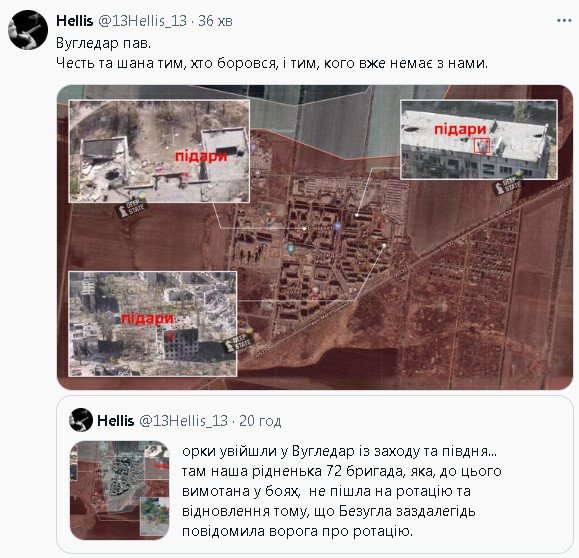579x558 pixels.
Task: Click DeepState logo on top-right inset photo
Action: 508,185
